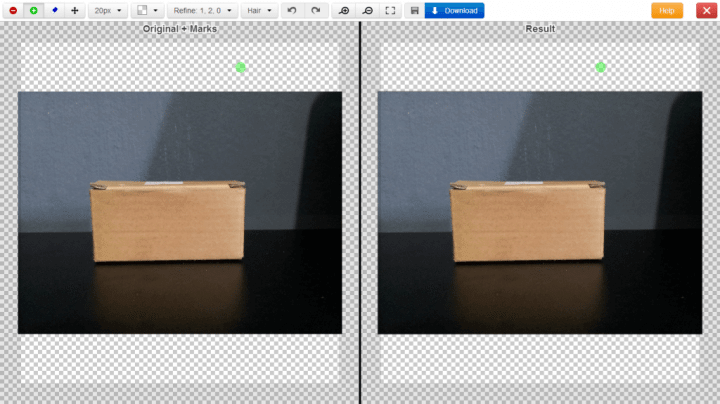Image resolution: width=720 pixels, height=404 pixels.
Task: Click the save floppy disk icon
Action: (x=414, y=10)
